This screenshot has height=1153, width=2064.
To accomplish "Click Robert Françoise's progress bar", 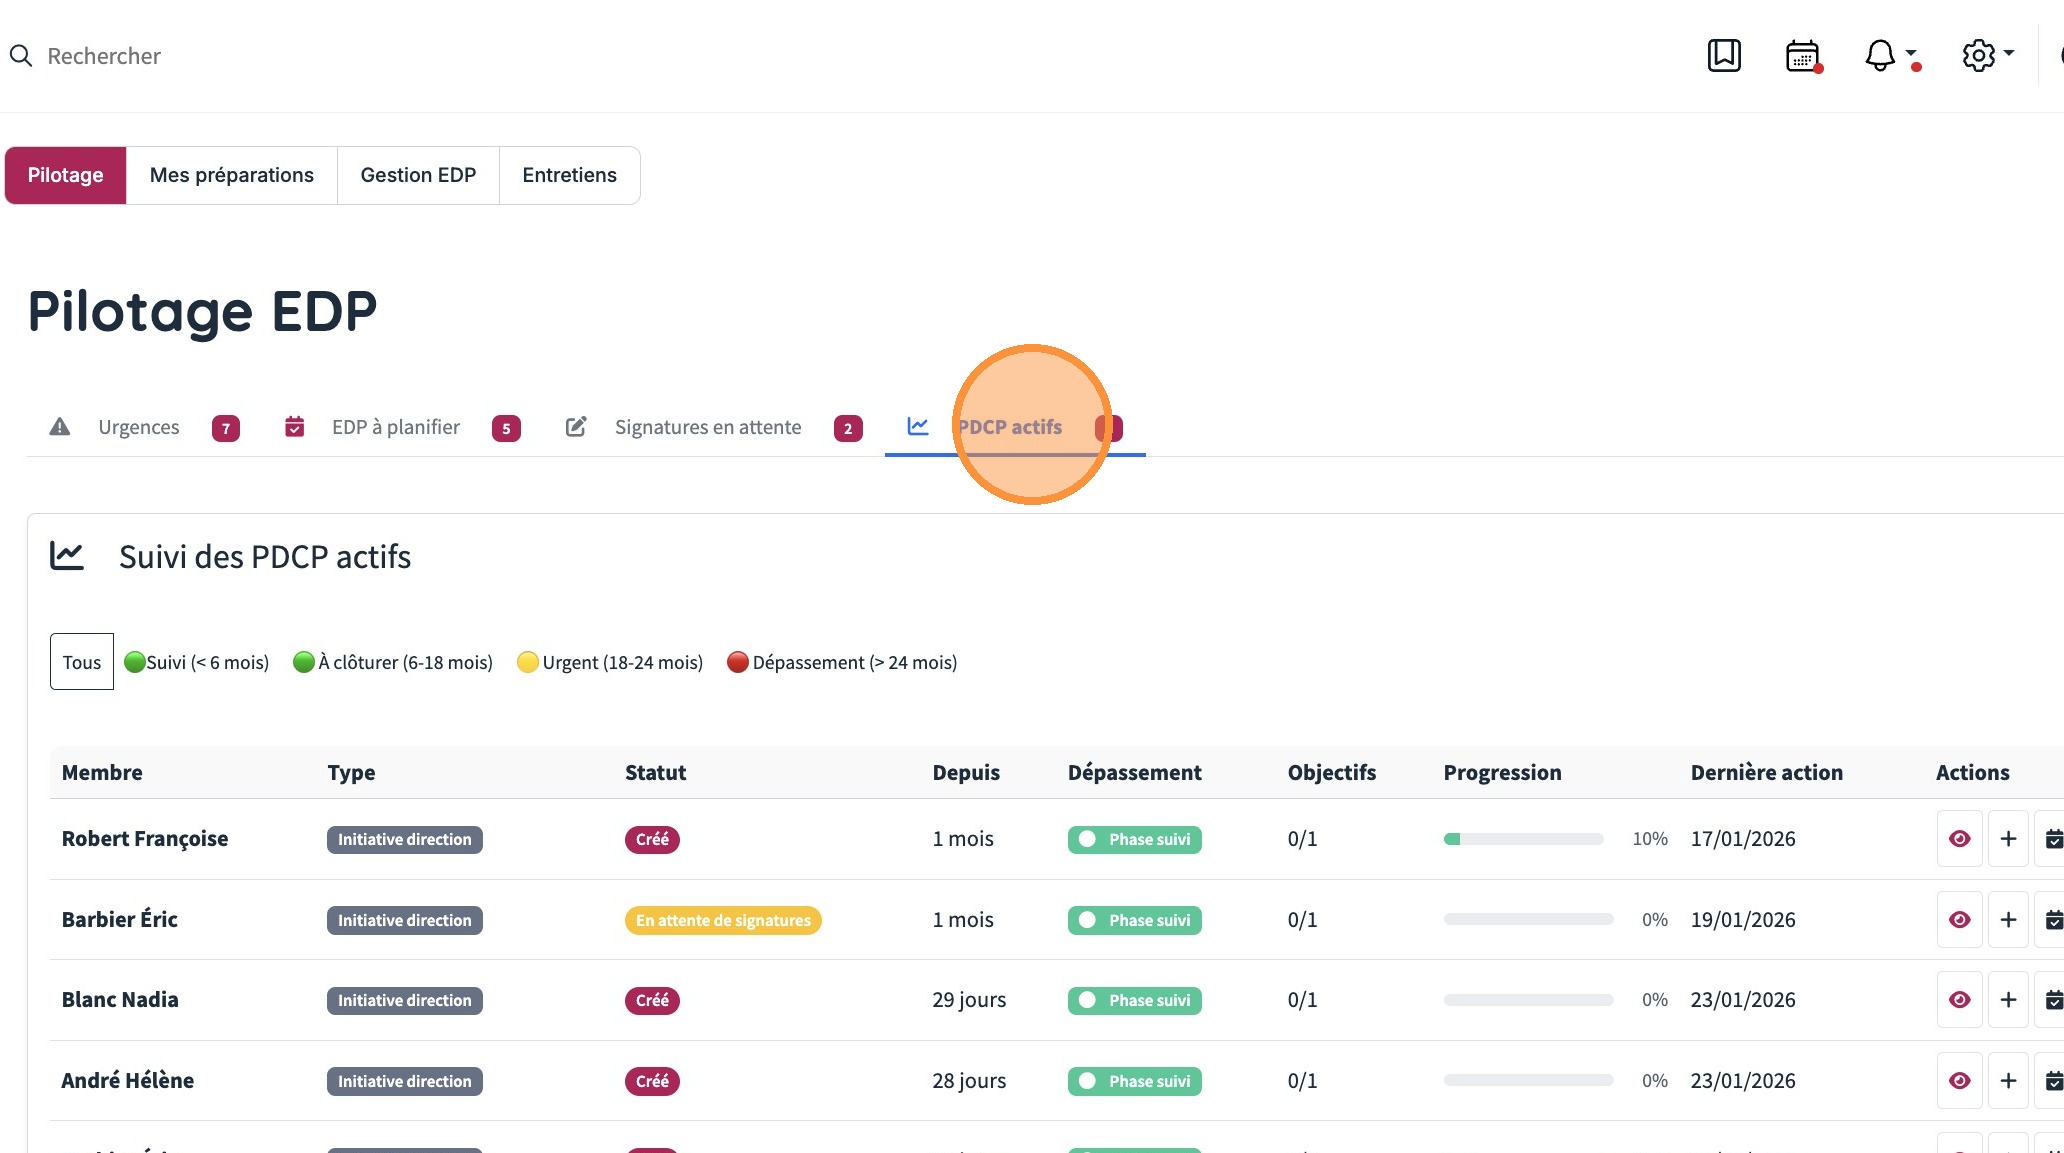I will (1523, 839).
